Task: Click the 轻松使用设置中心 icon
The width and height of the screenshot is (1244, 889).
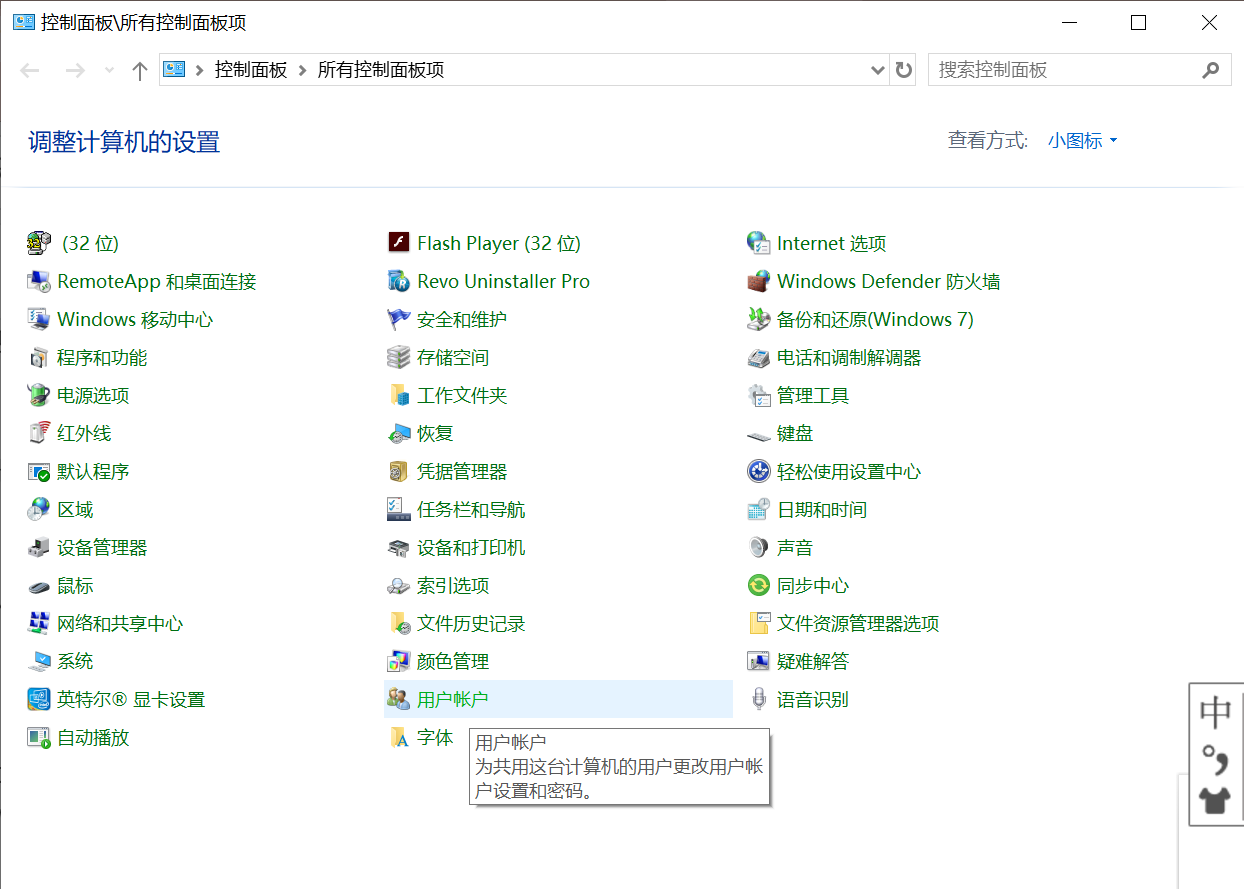Action: [x=759, y=471]
